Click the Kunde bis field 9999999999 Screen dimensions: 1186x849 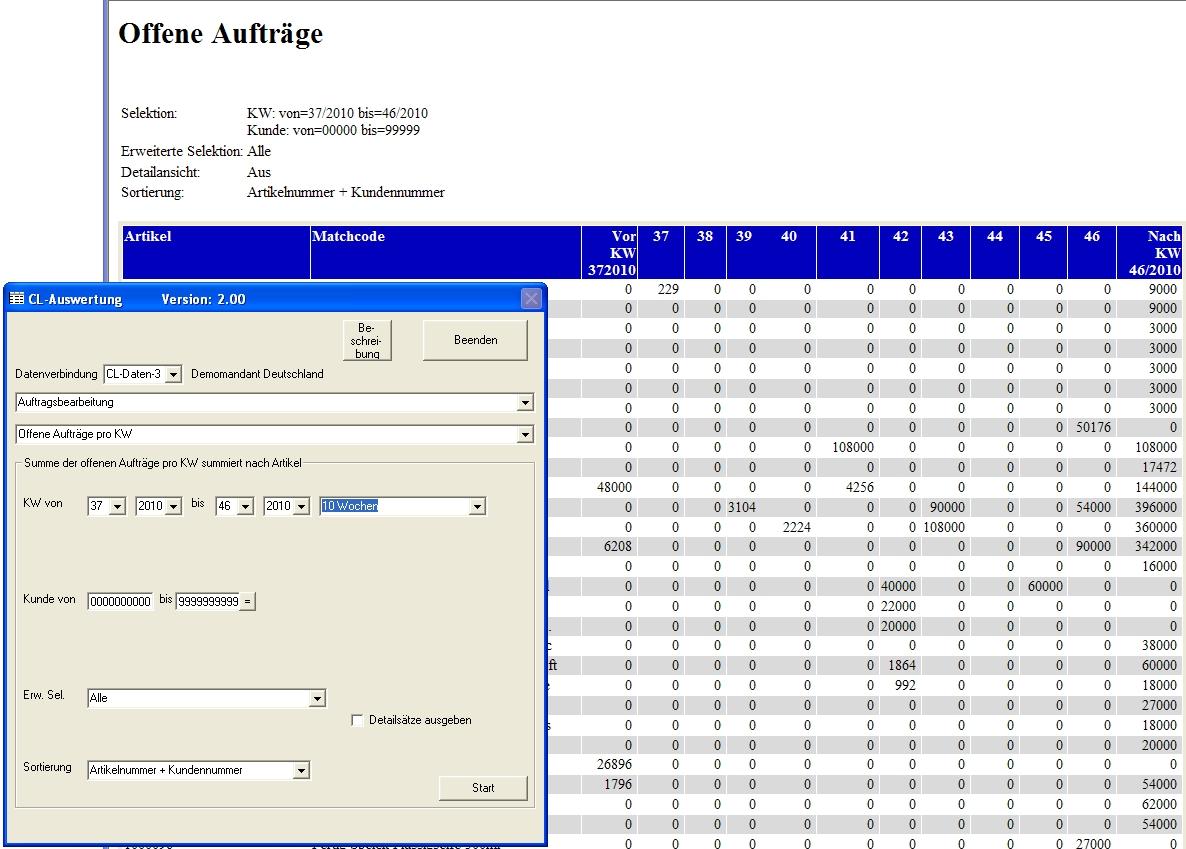tap(208, 602)
